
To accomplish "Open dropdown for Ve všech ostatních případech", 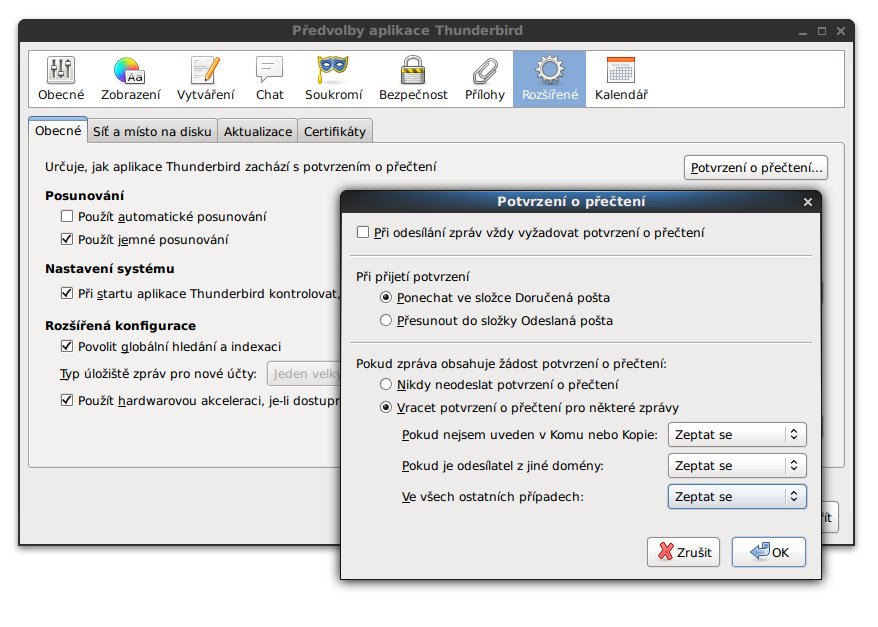I will point(737,496).
